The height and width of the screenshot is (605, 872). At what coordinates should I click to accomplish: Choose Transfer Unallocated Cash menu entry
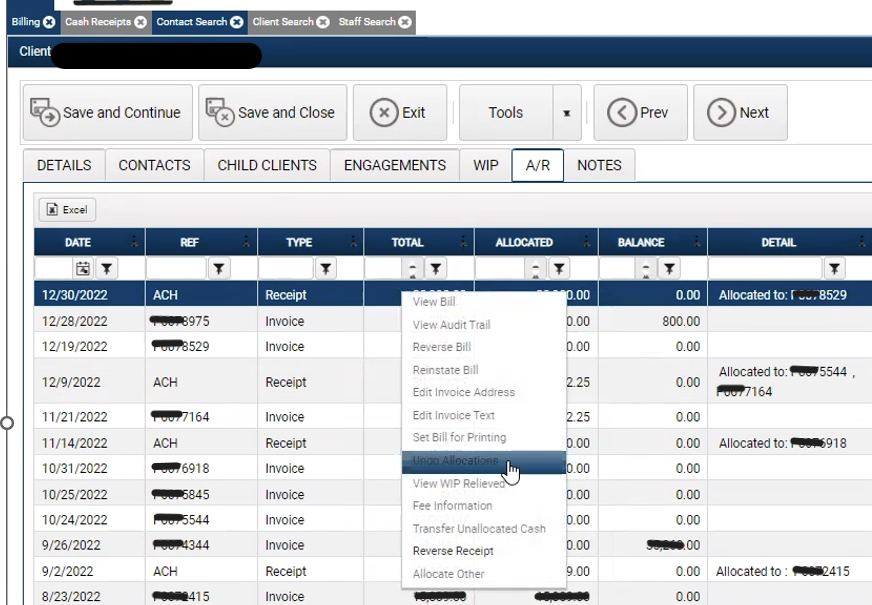tap(484, 529)
